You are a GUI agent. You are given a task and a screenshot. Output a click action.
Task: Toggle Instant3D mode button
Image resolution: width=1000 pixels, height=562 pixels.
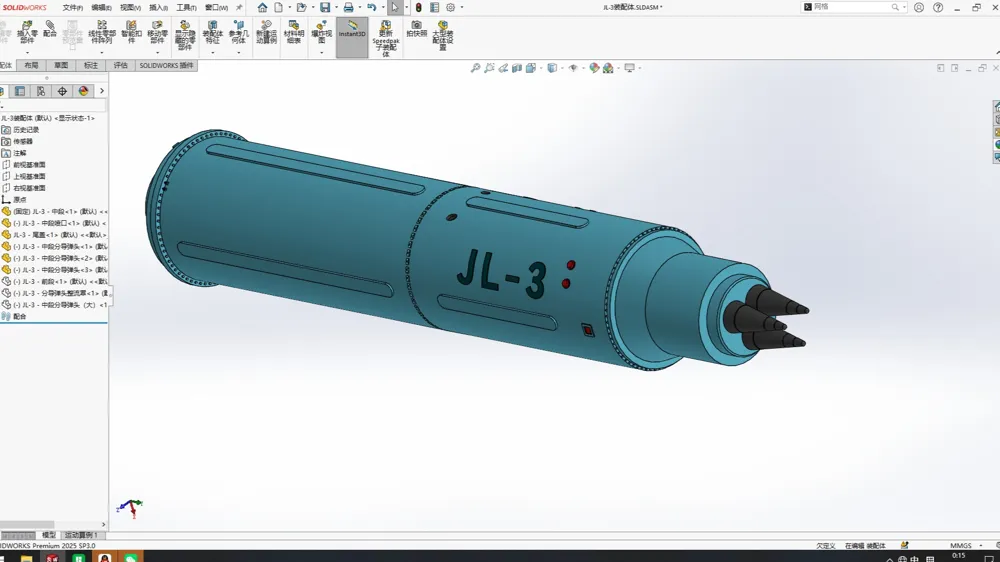[x=352, y=38]
